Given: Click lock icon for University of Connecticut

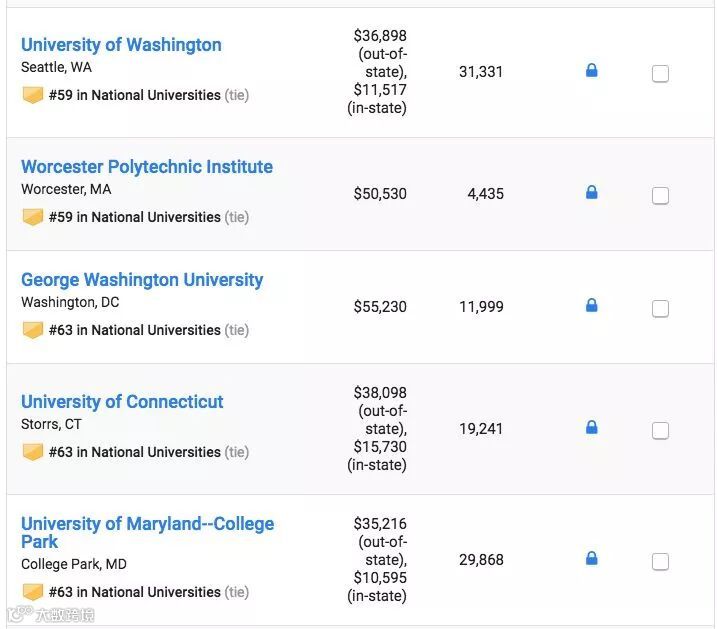Looking at the screenshot, I should coord(591,428).
